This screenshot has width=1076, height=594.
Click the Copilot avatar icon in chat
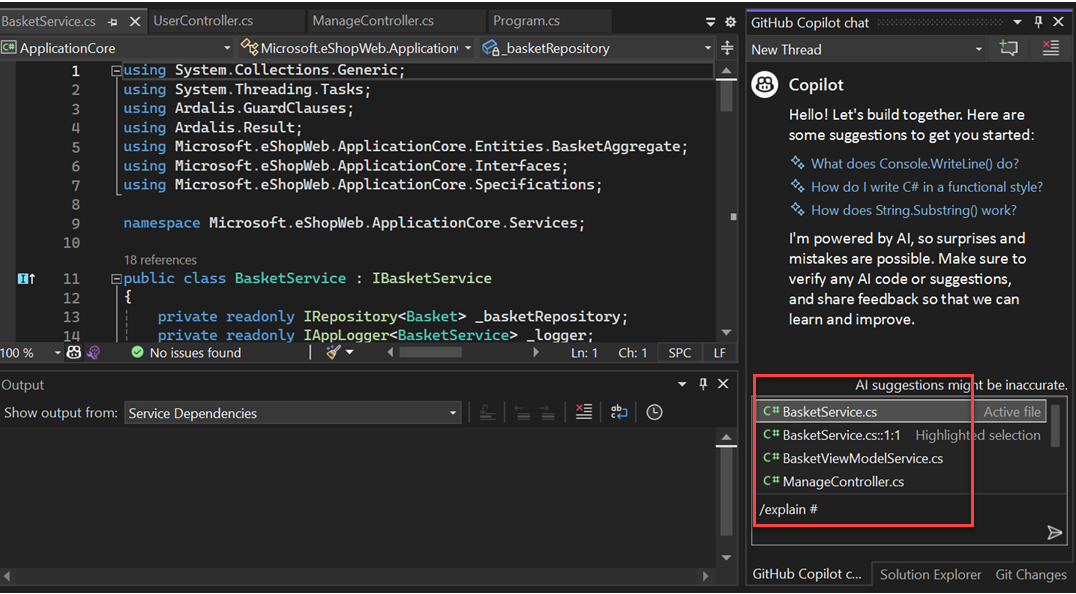point(765,85)
